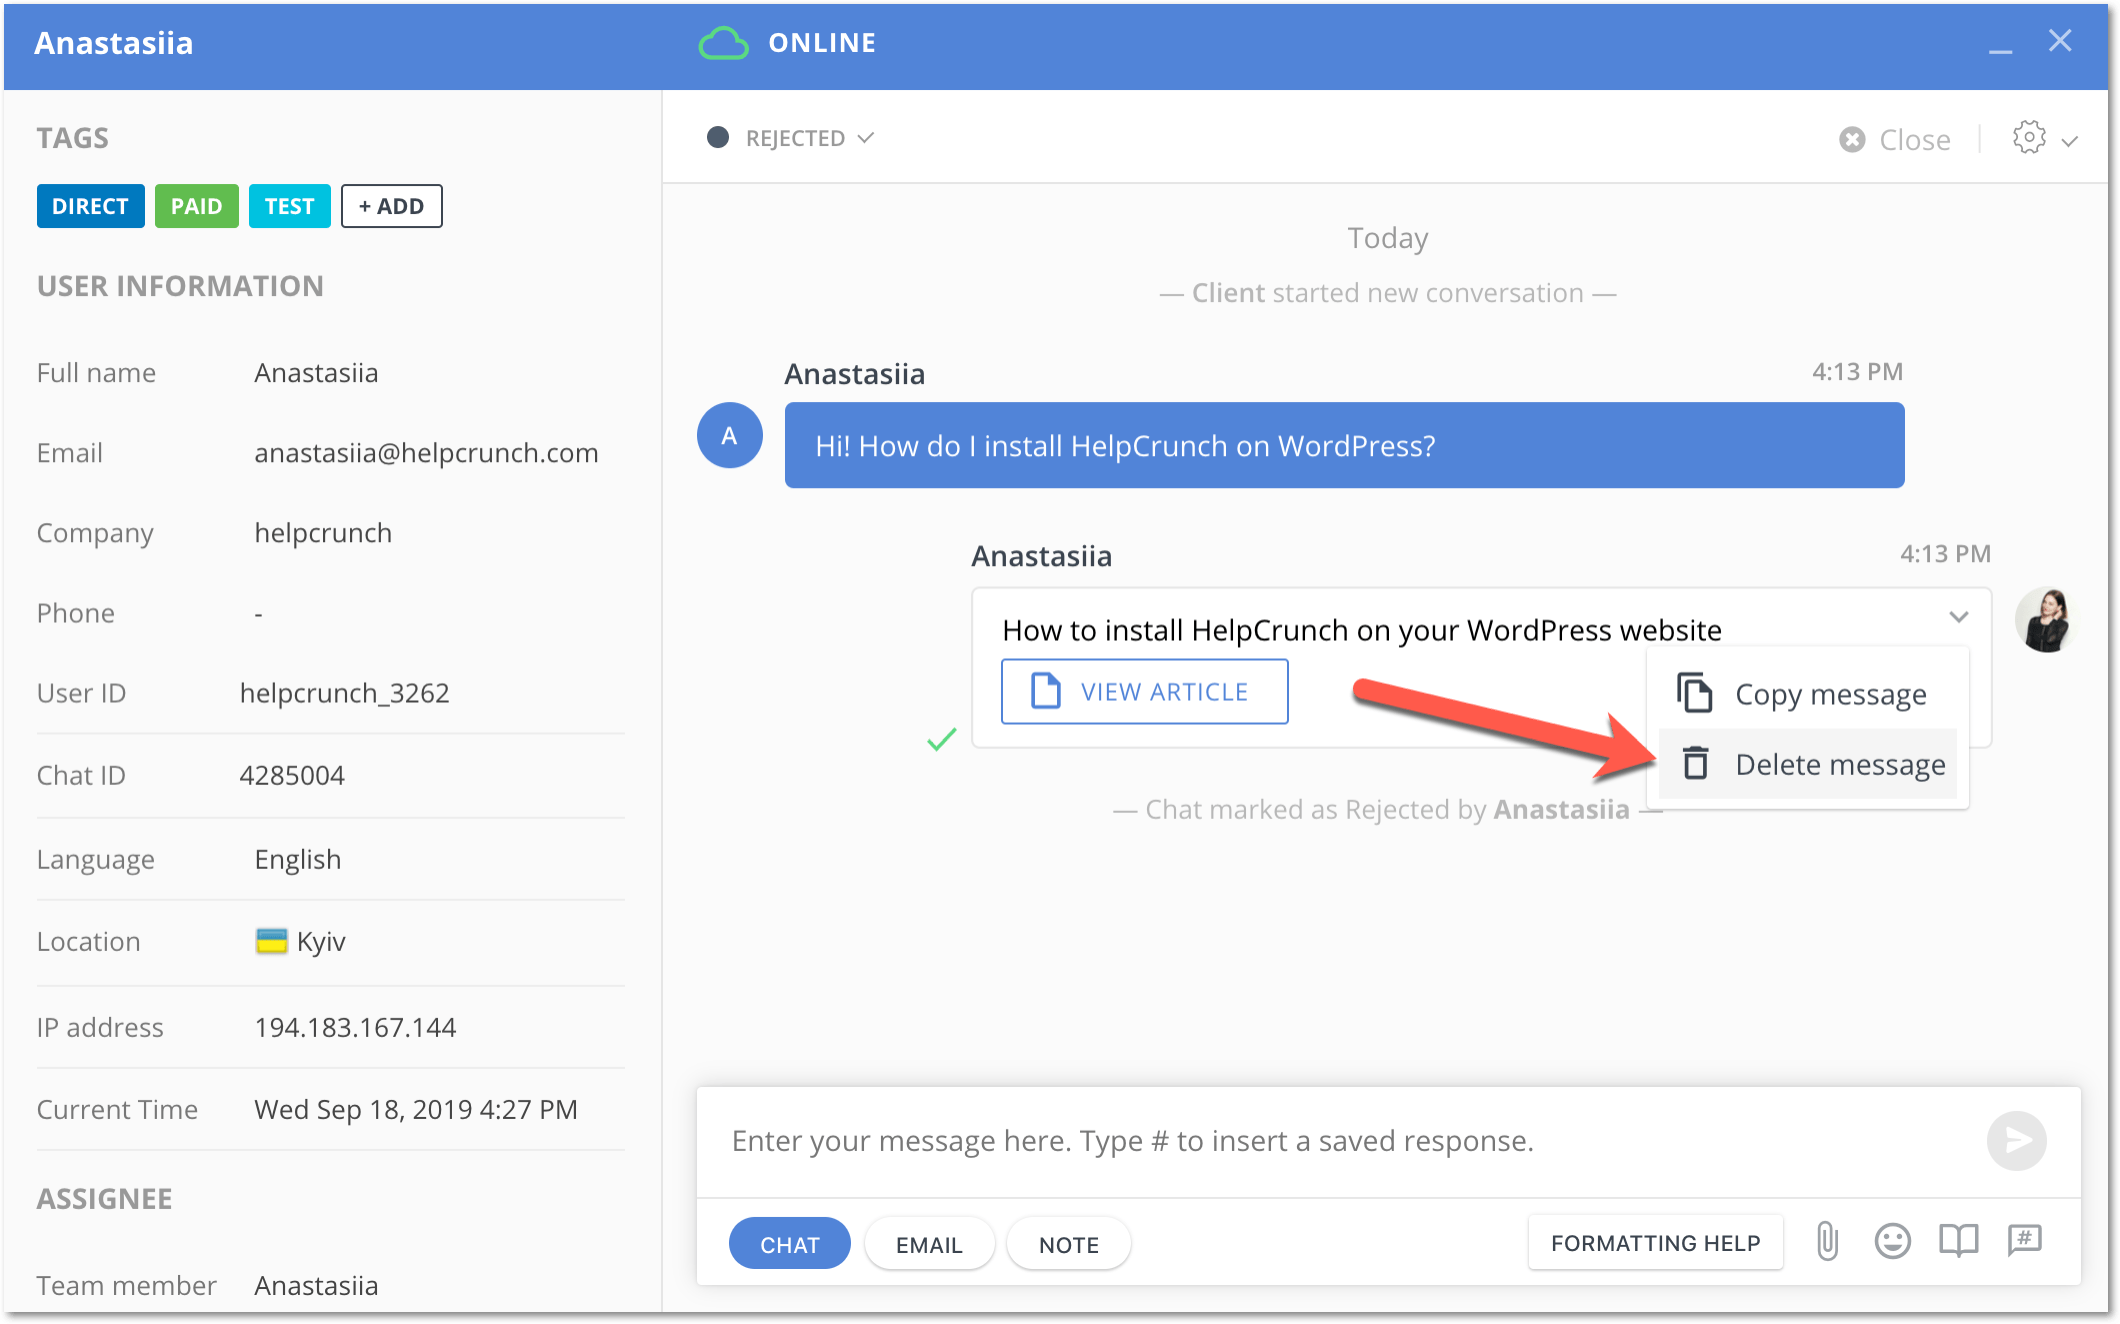Screen dimensions: 2120x1324
Task: Click the dark status dot beside Rejected
Action: (x=717, y=137)
